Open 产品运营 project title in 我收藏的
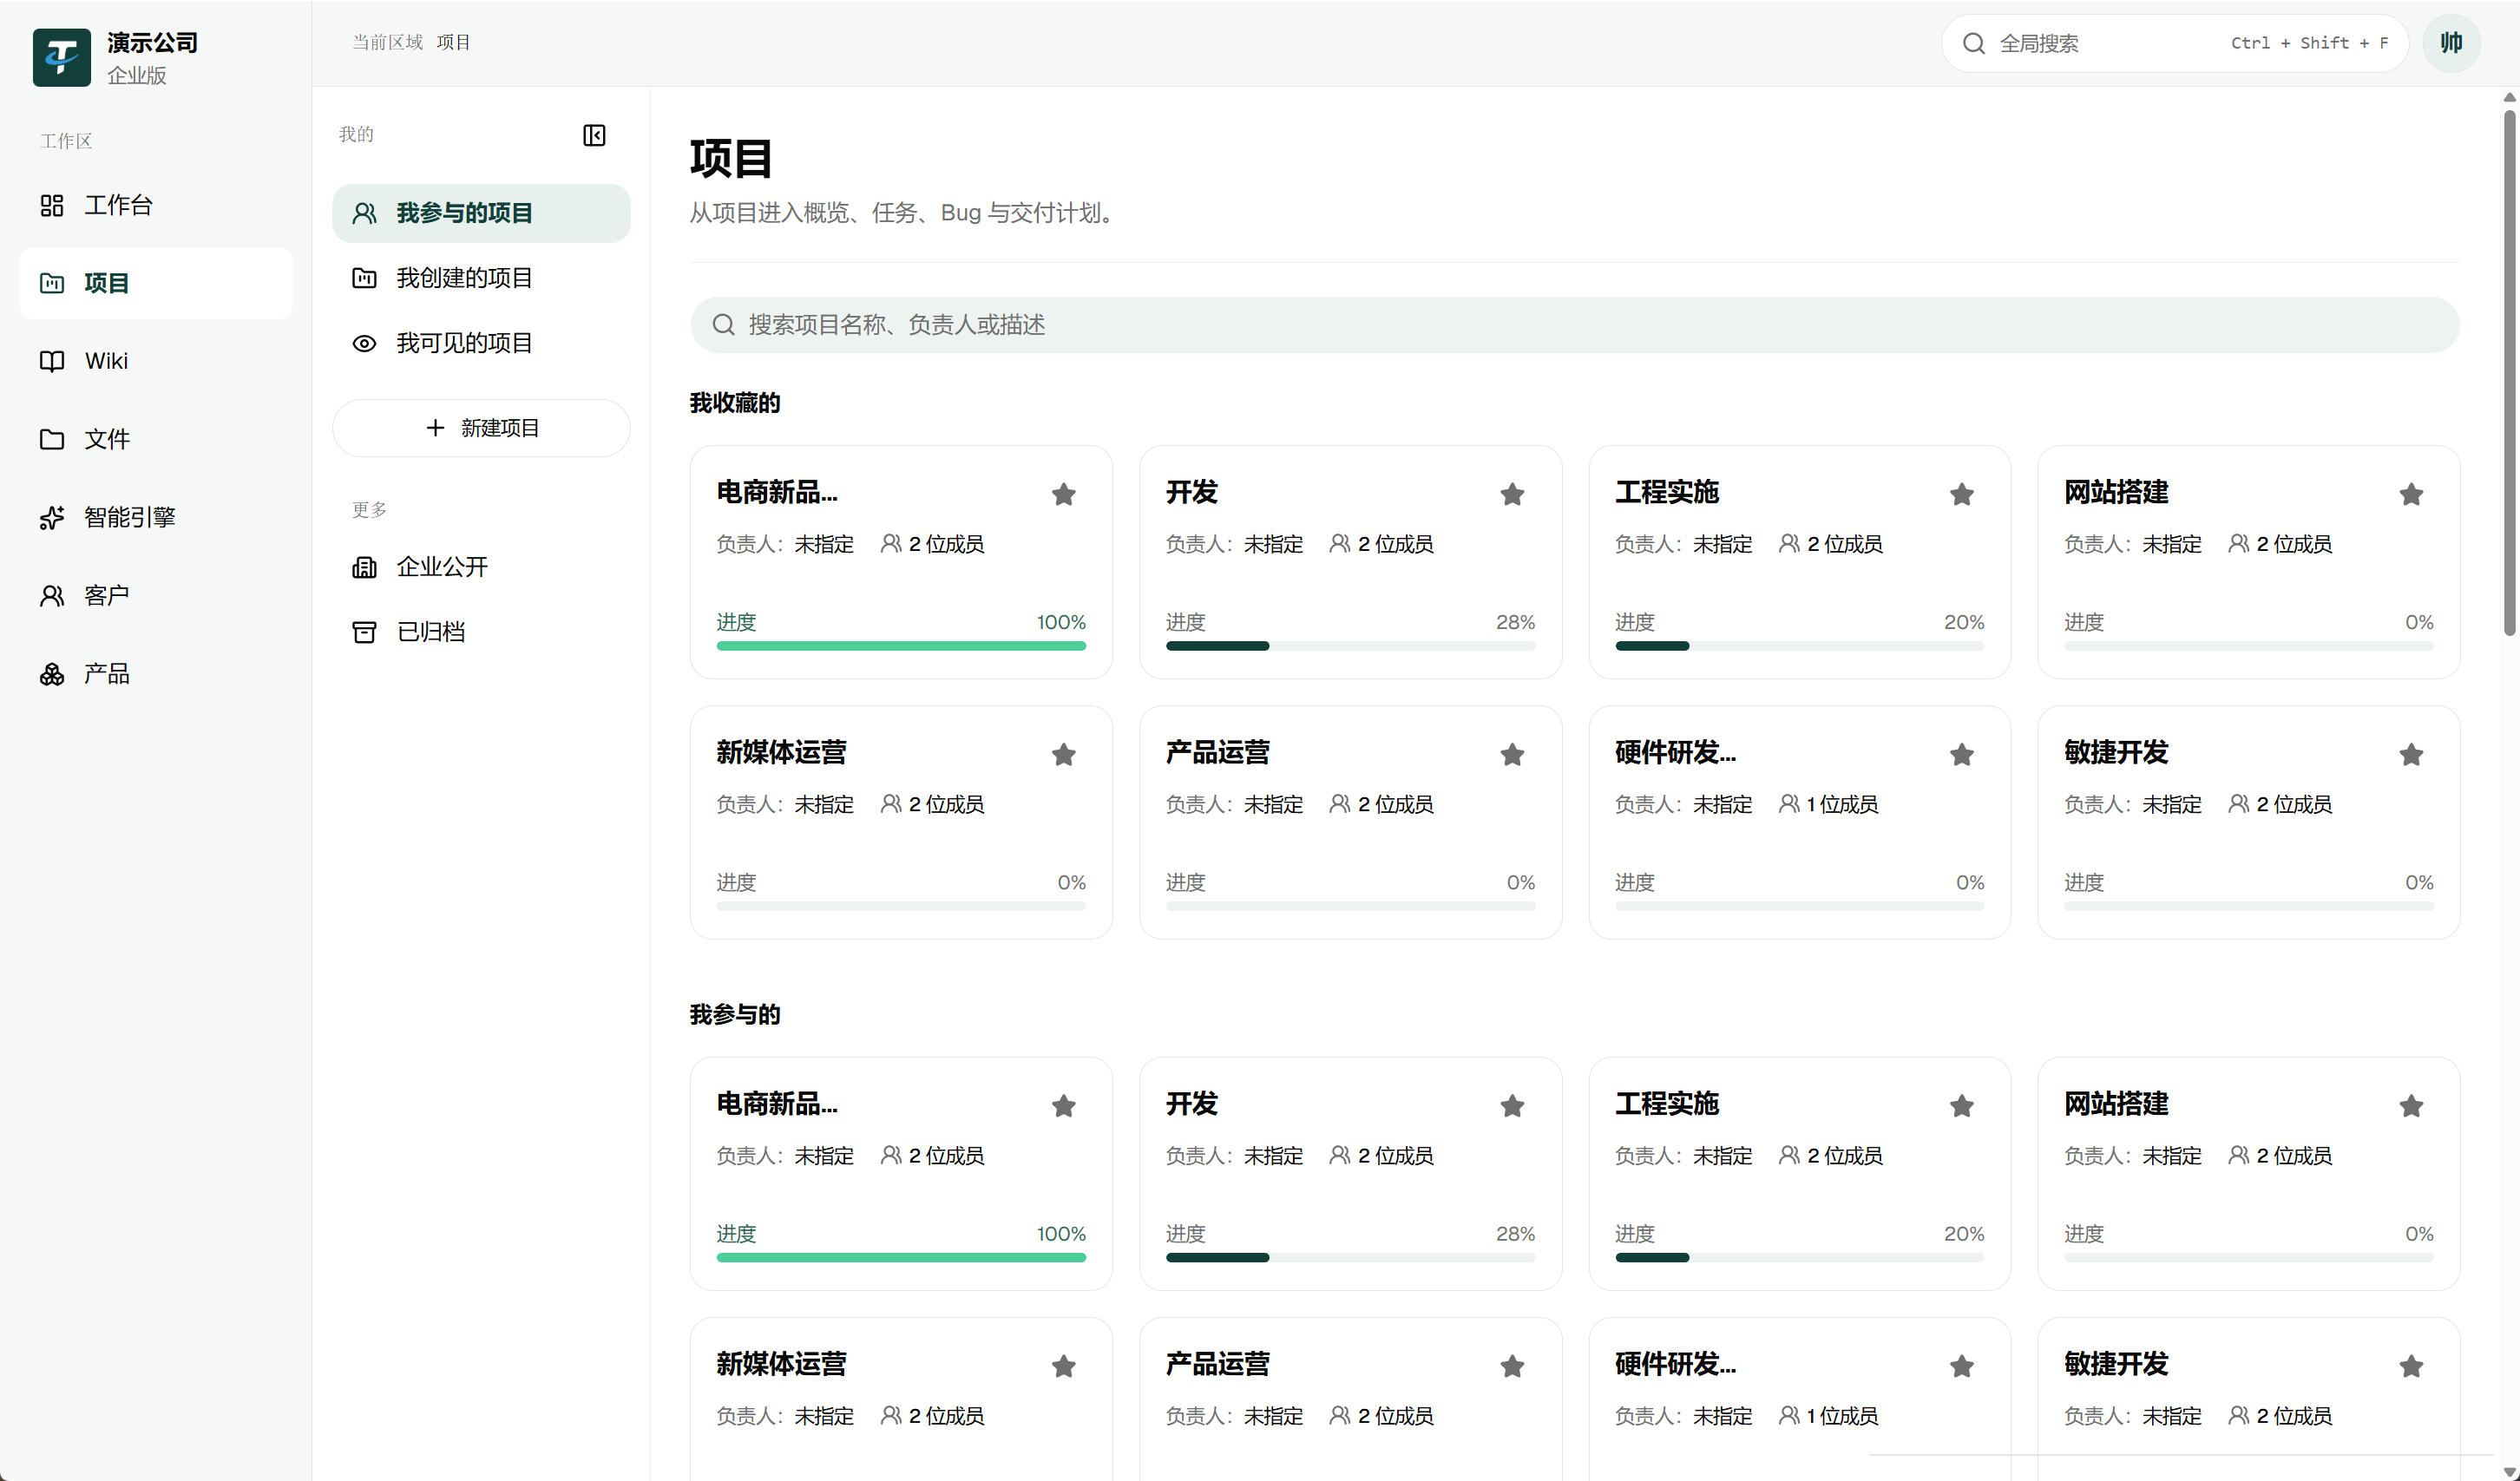This screenshot has height=1481, width=2520. (x=1217, y=752)
